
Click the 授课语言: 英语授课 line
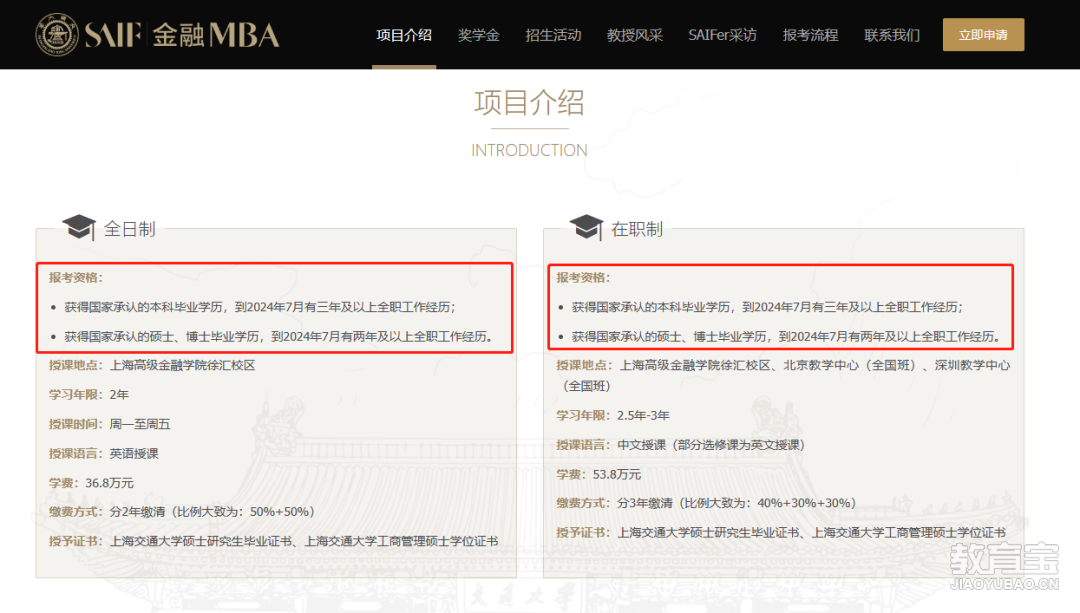click(103, 453)
